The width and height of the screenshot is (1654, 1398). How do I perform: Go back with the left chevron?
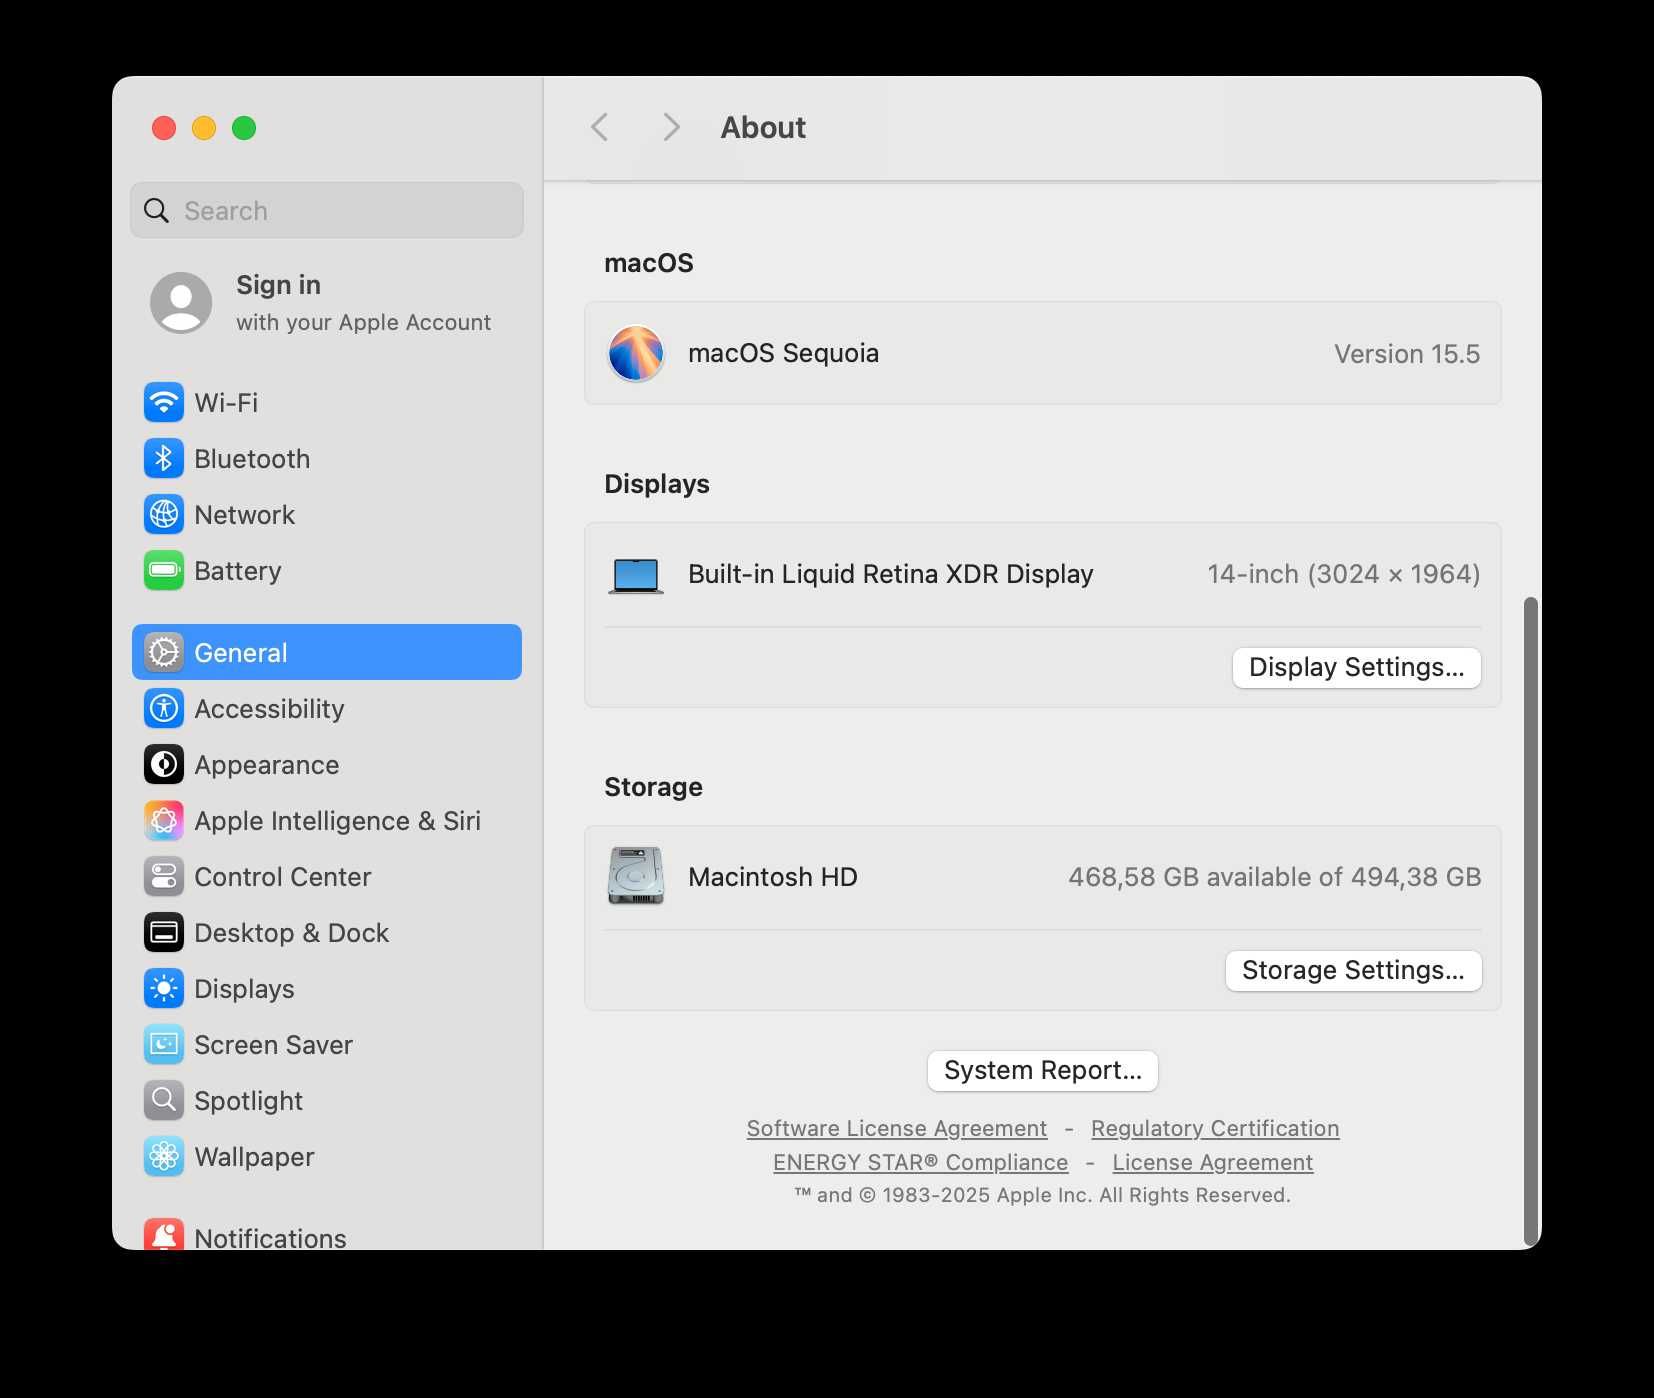pos(600,127)
